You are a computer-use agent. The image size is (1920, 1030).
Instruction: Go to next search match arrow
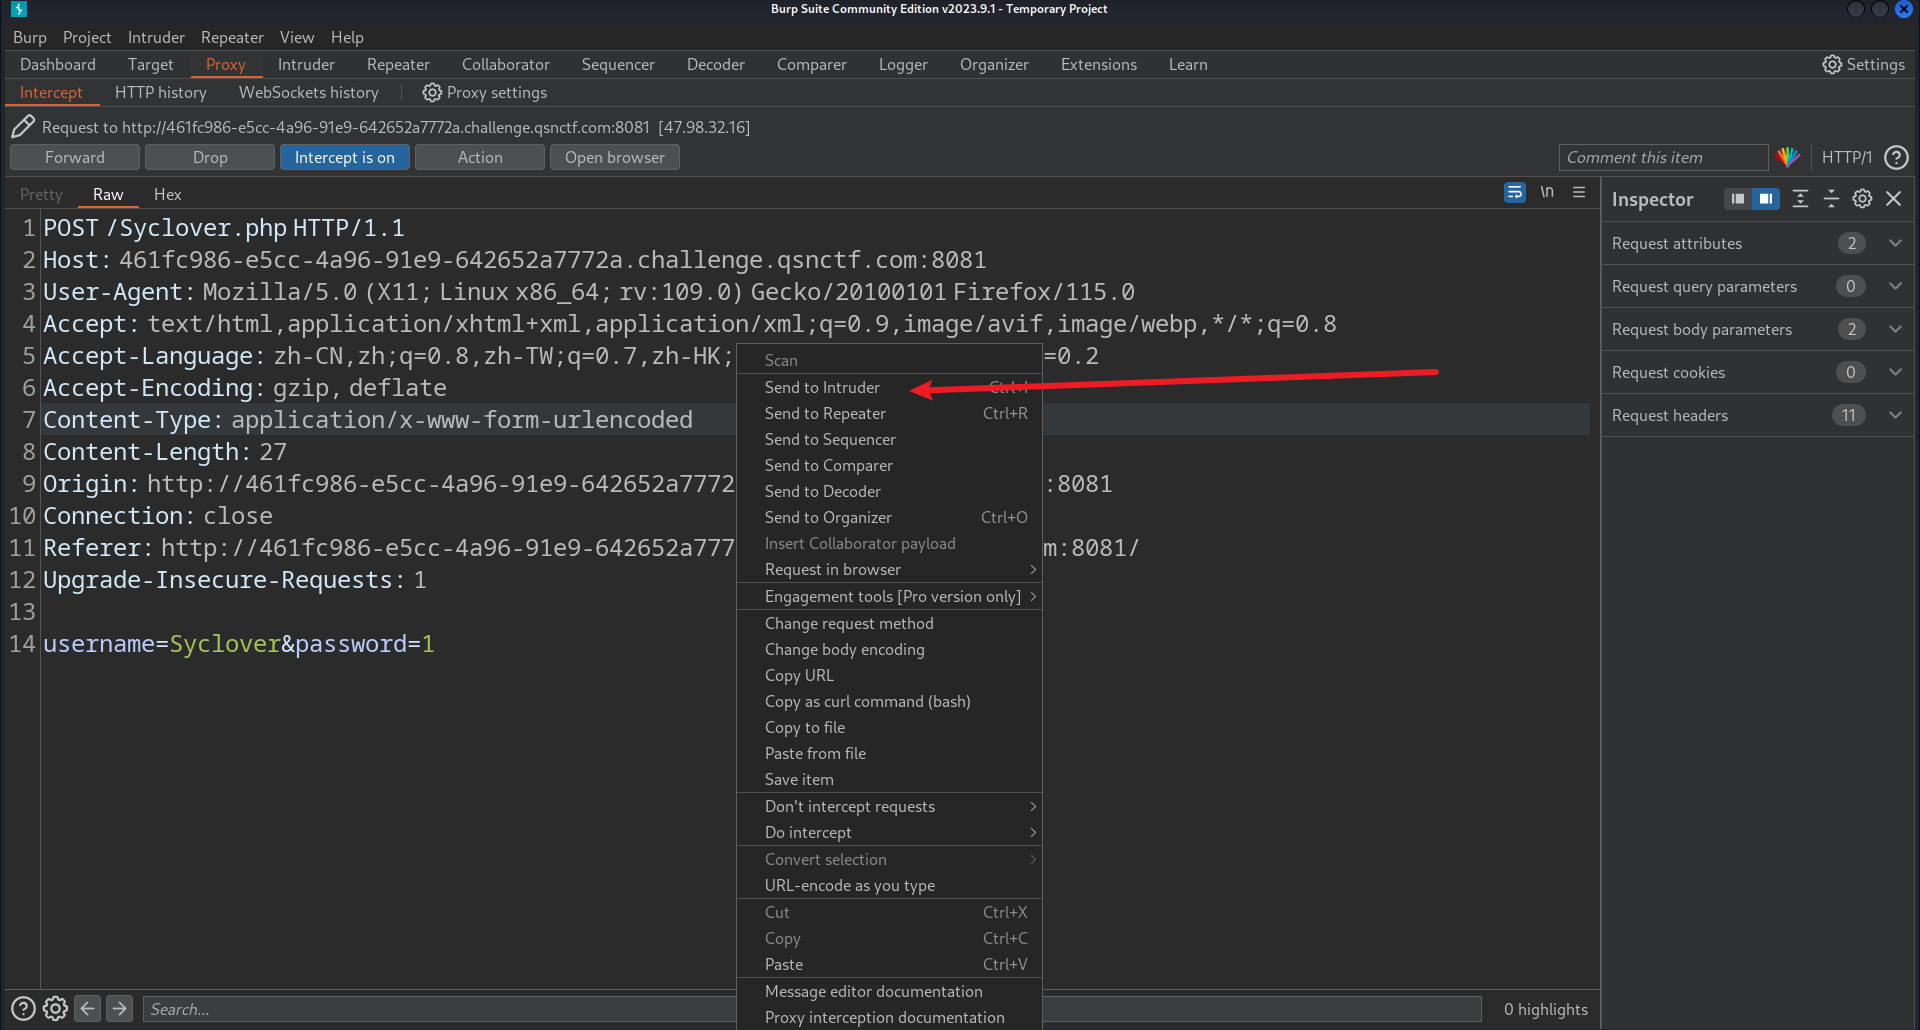click(x=120, y=1009)
